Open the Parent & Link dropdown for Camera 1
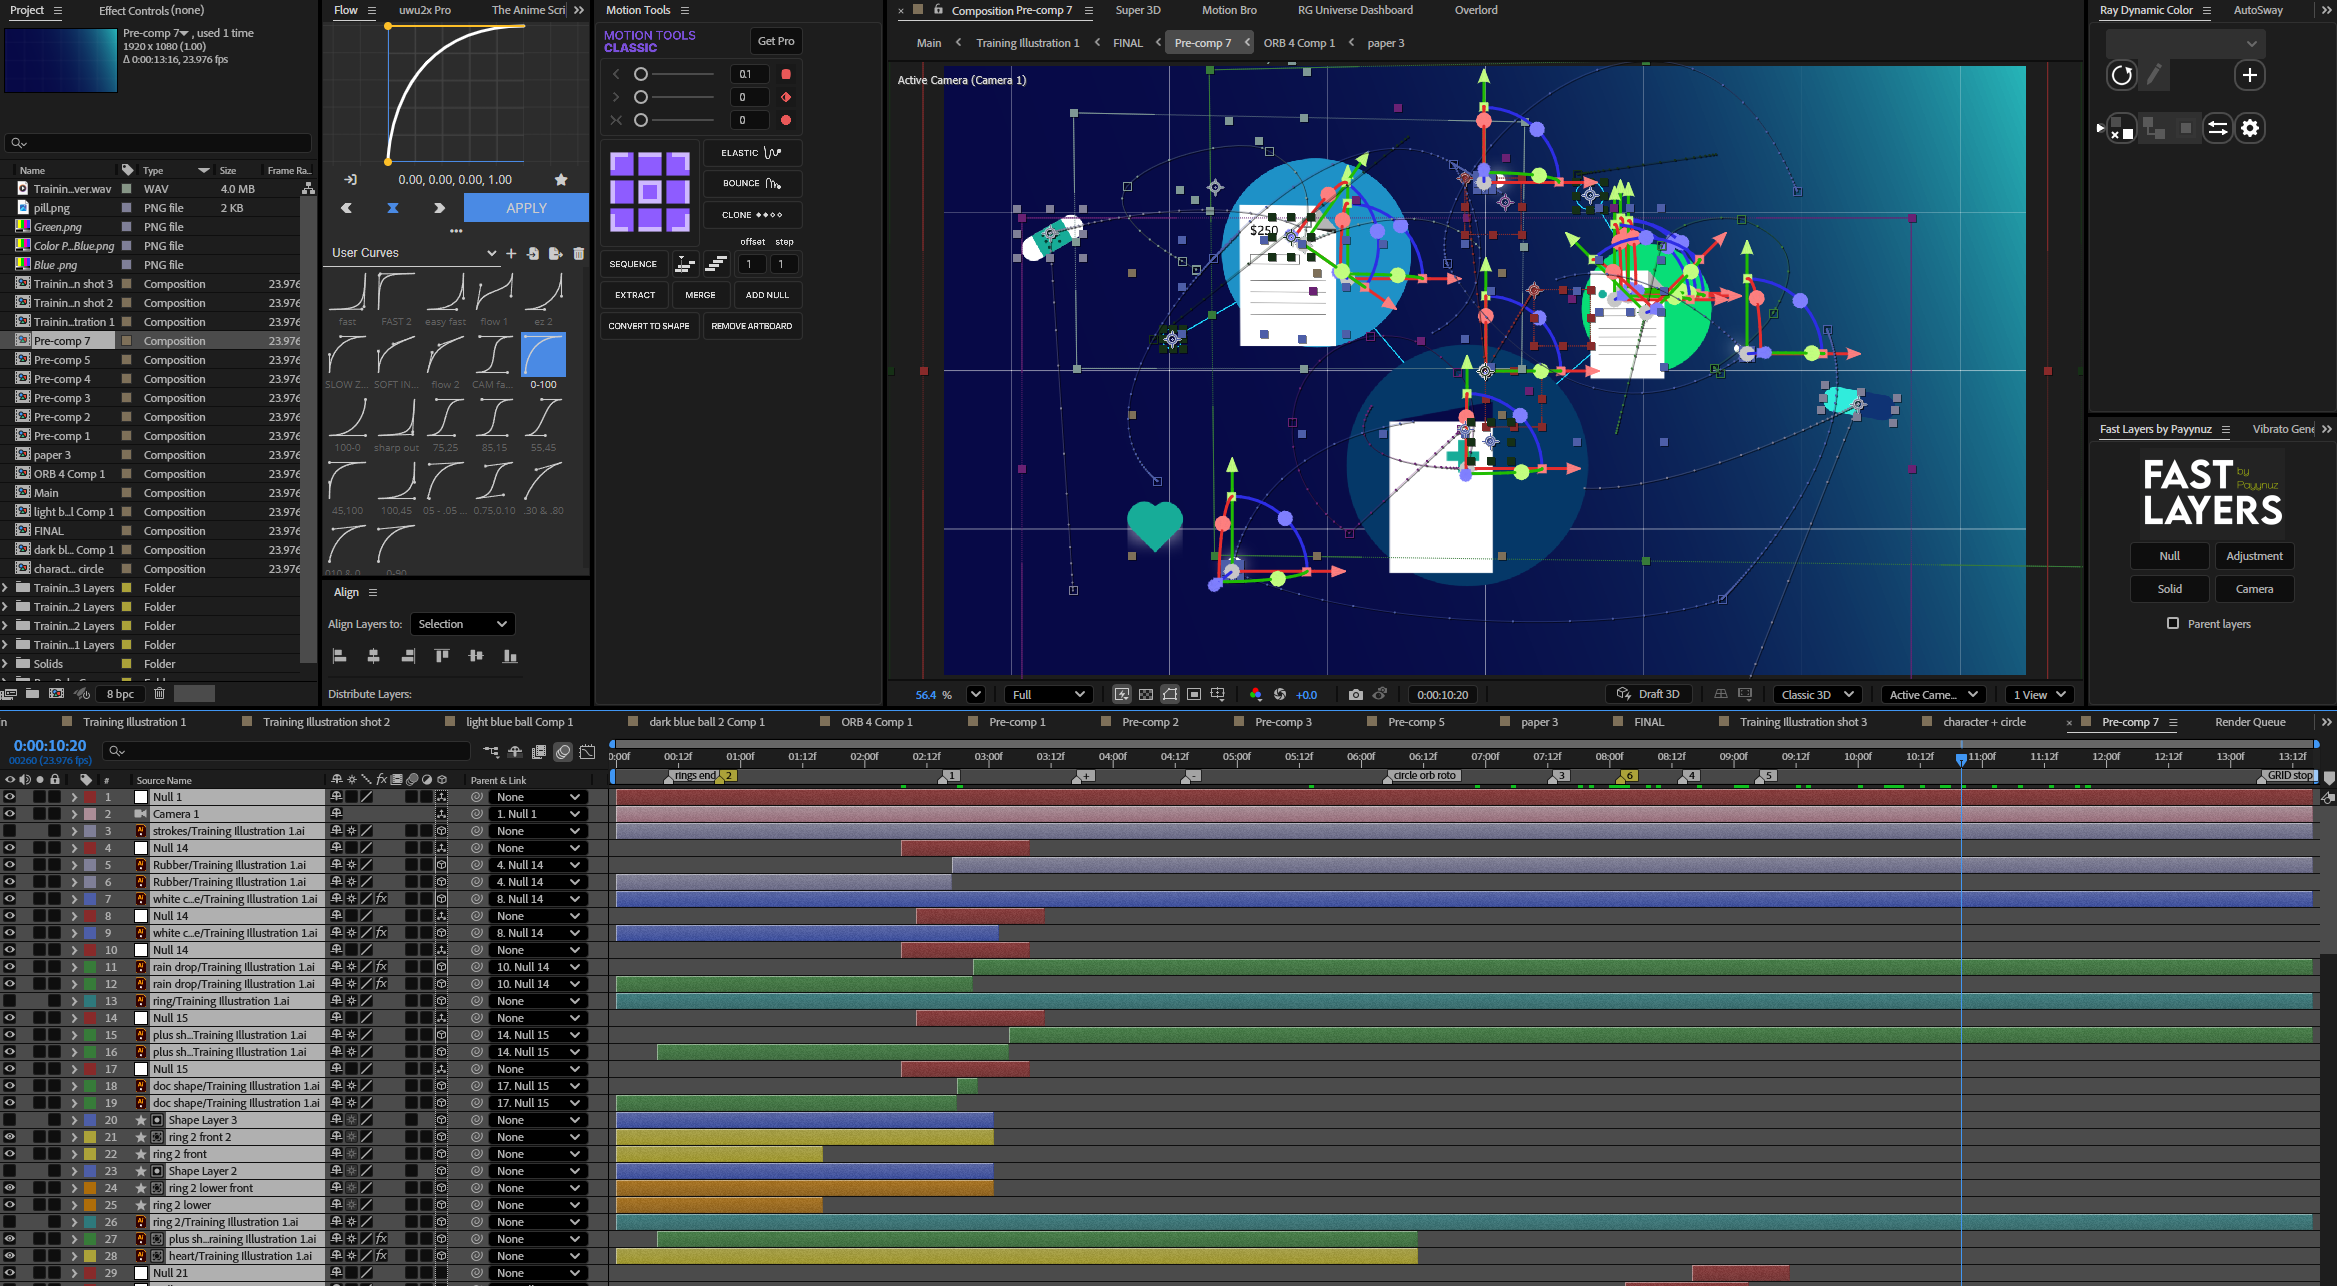The width and height of the screenshot is (2337, 1286). [538, 813]
